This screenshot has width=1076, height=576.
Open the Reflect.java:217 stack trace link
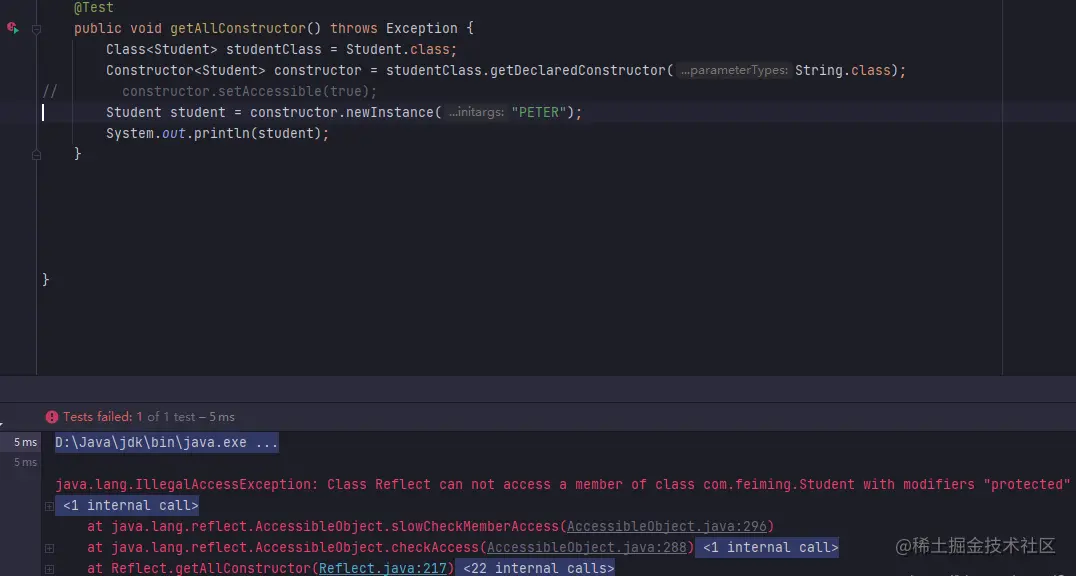(383, 568)
